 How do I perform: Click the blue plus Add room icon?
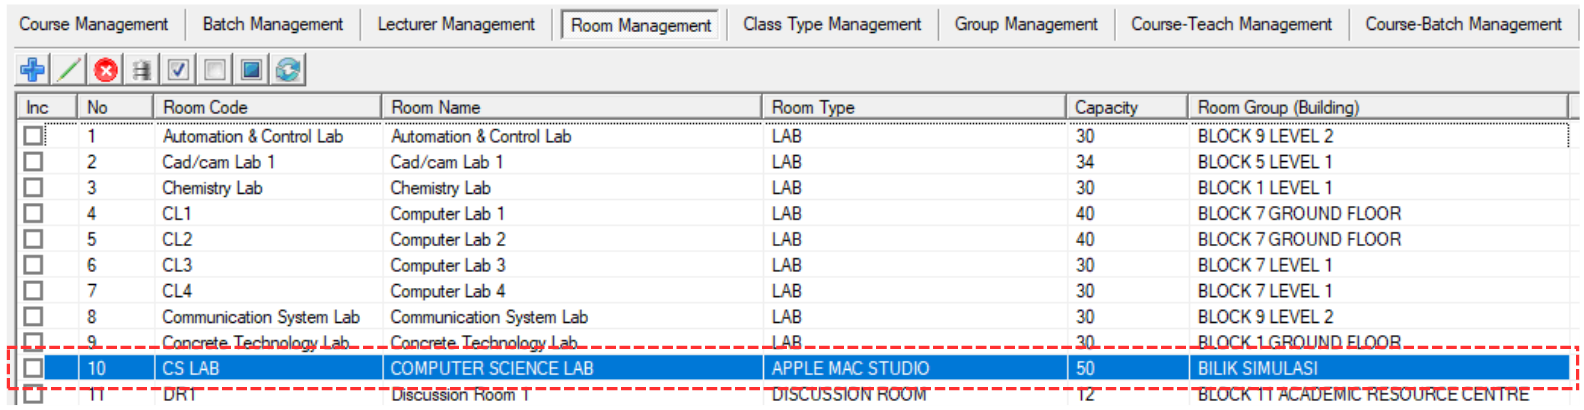32,70
